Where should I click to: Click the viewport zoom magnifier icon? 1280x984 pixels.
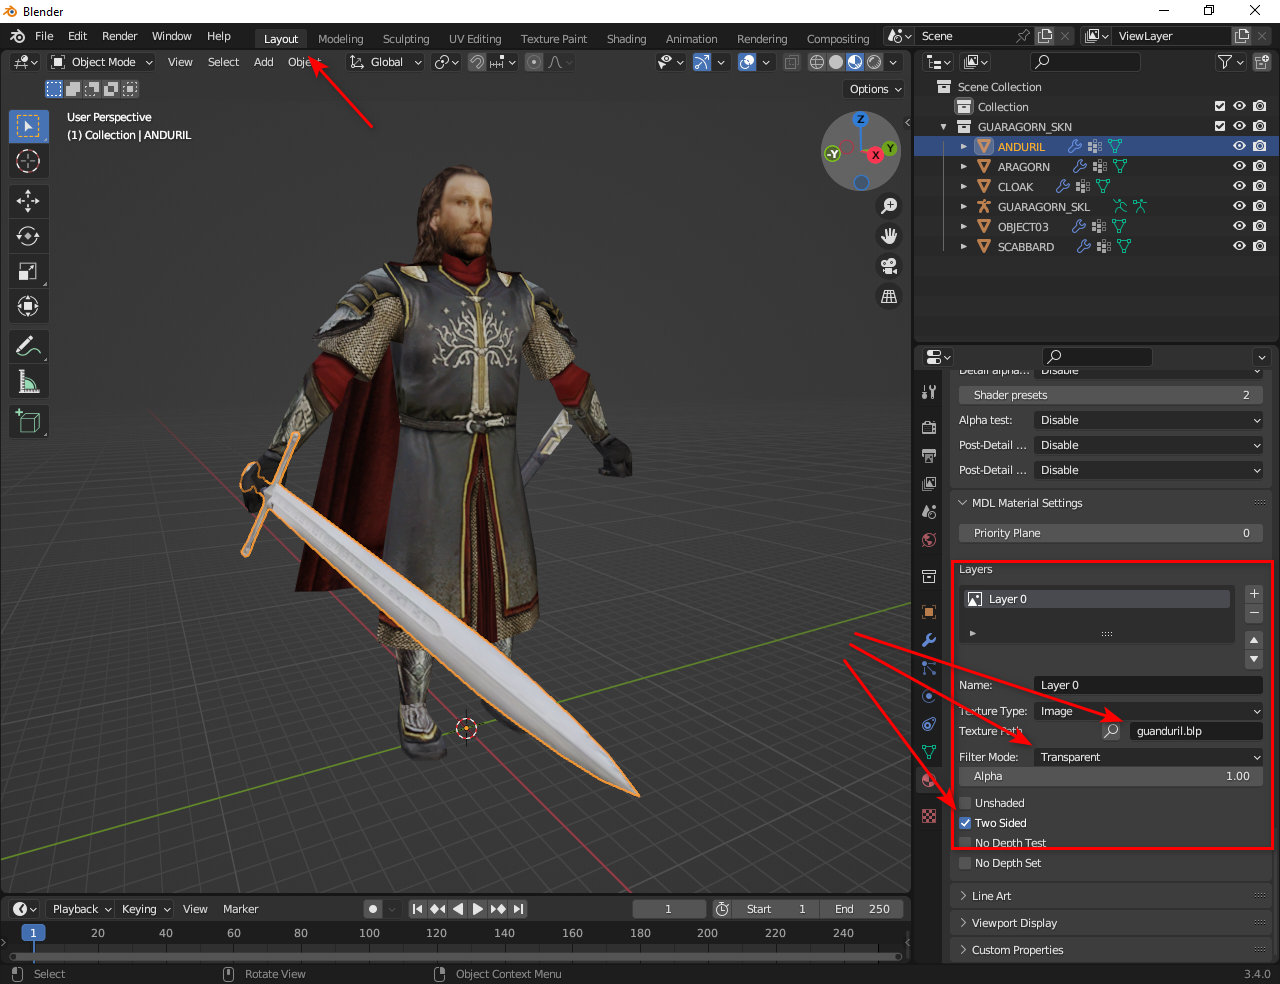(888, 206)
